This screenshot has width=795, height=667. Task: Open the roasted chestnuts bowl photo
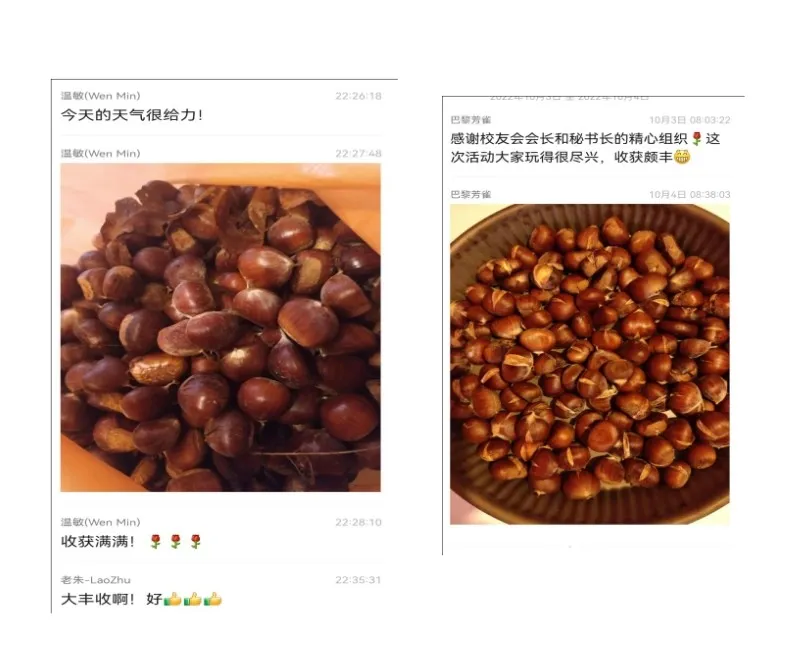point(590,364)
